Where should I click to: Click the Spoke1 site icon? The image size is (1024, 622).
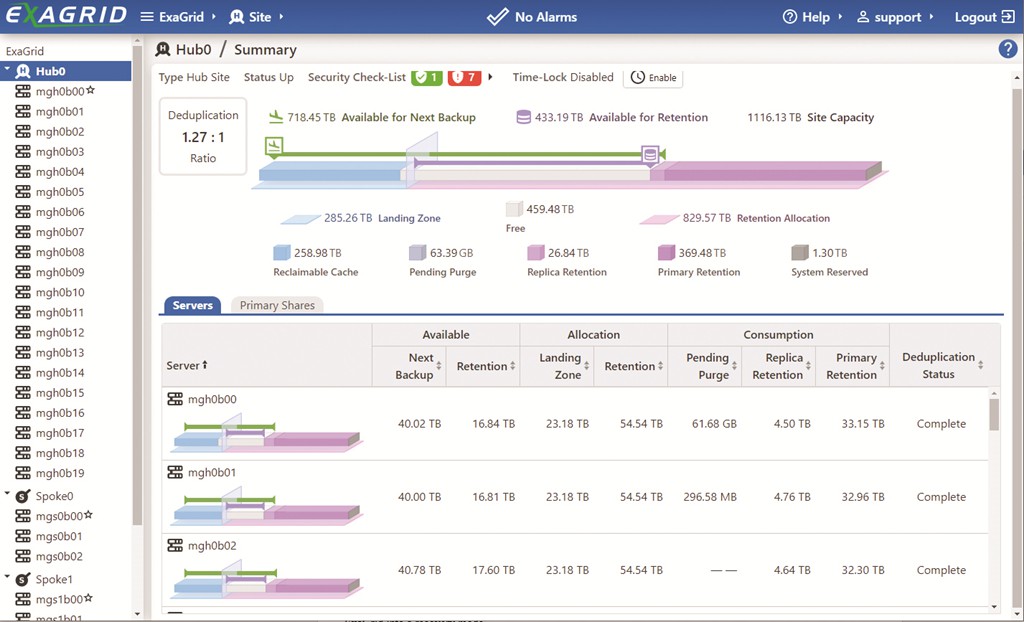click(x=23, y=579)
